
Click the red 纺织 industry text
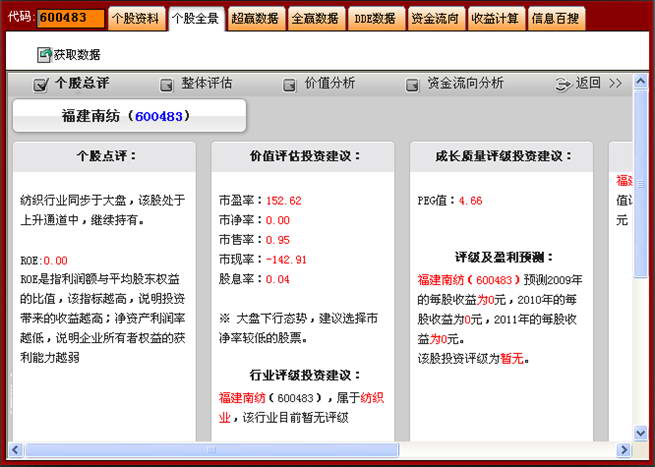(x=372, y=398)
